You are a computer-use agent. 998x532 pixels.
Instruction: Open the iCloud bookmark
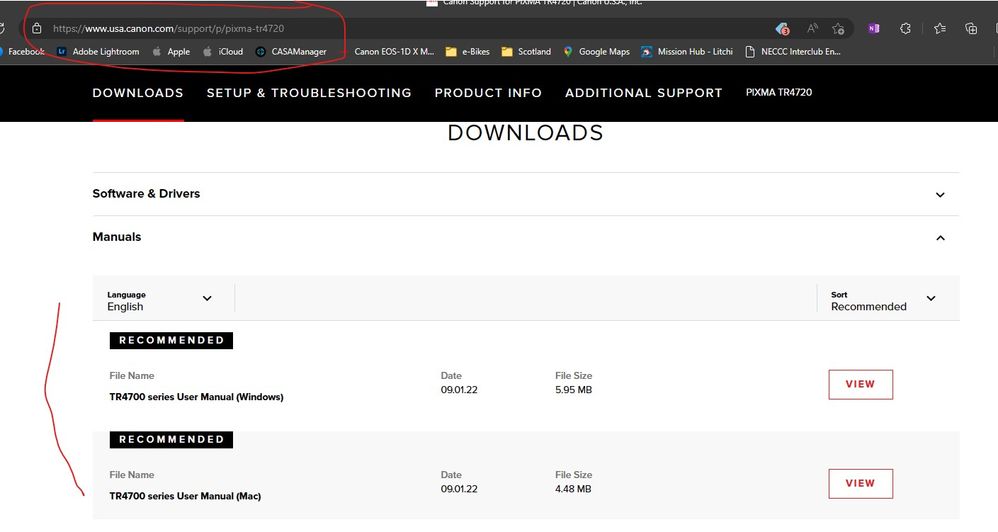coord(223,52)
